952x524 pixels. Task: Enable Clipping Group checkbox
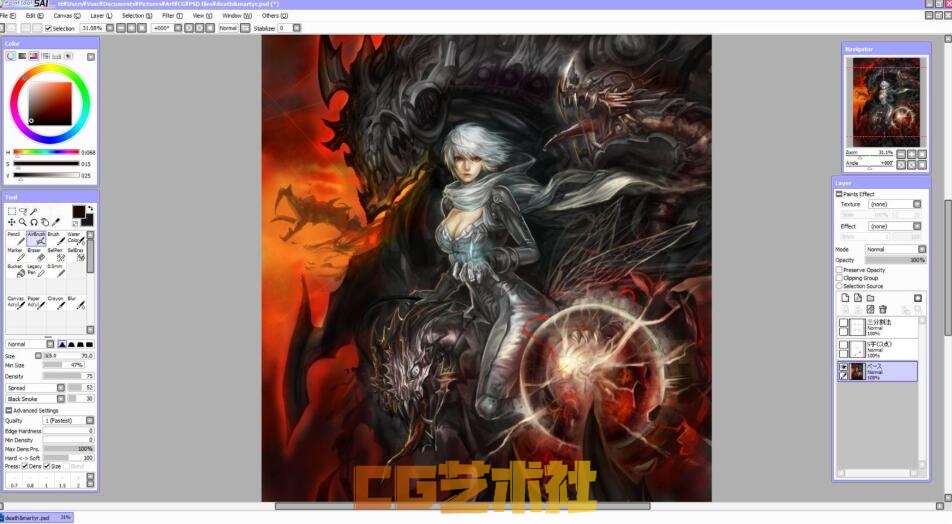pos(840,277)
